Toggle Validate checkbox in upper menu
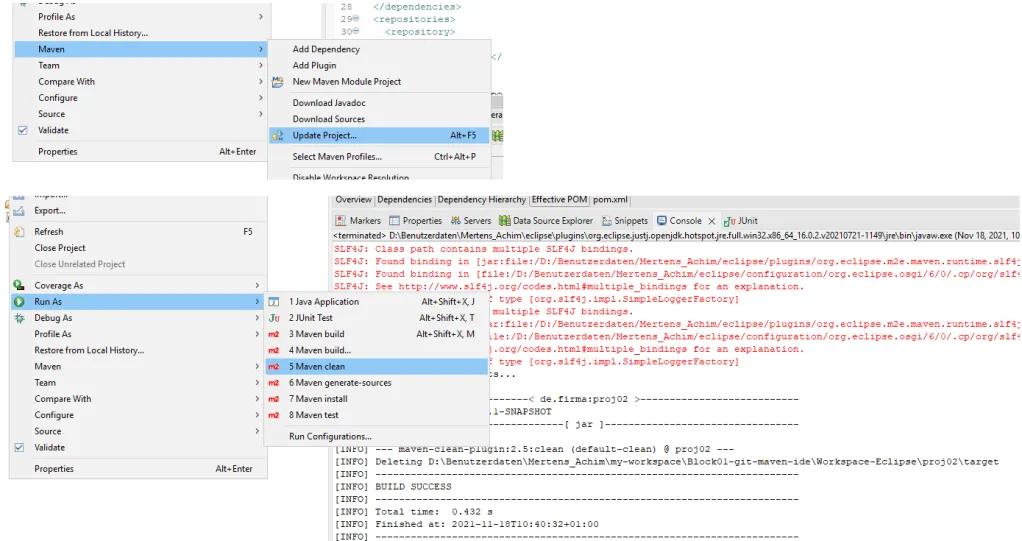Image resolution: width=1022 pixels, height=541 pixels. pyautogui.click(x=23, y=130)
